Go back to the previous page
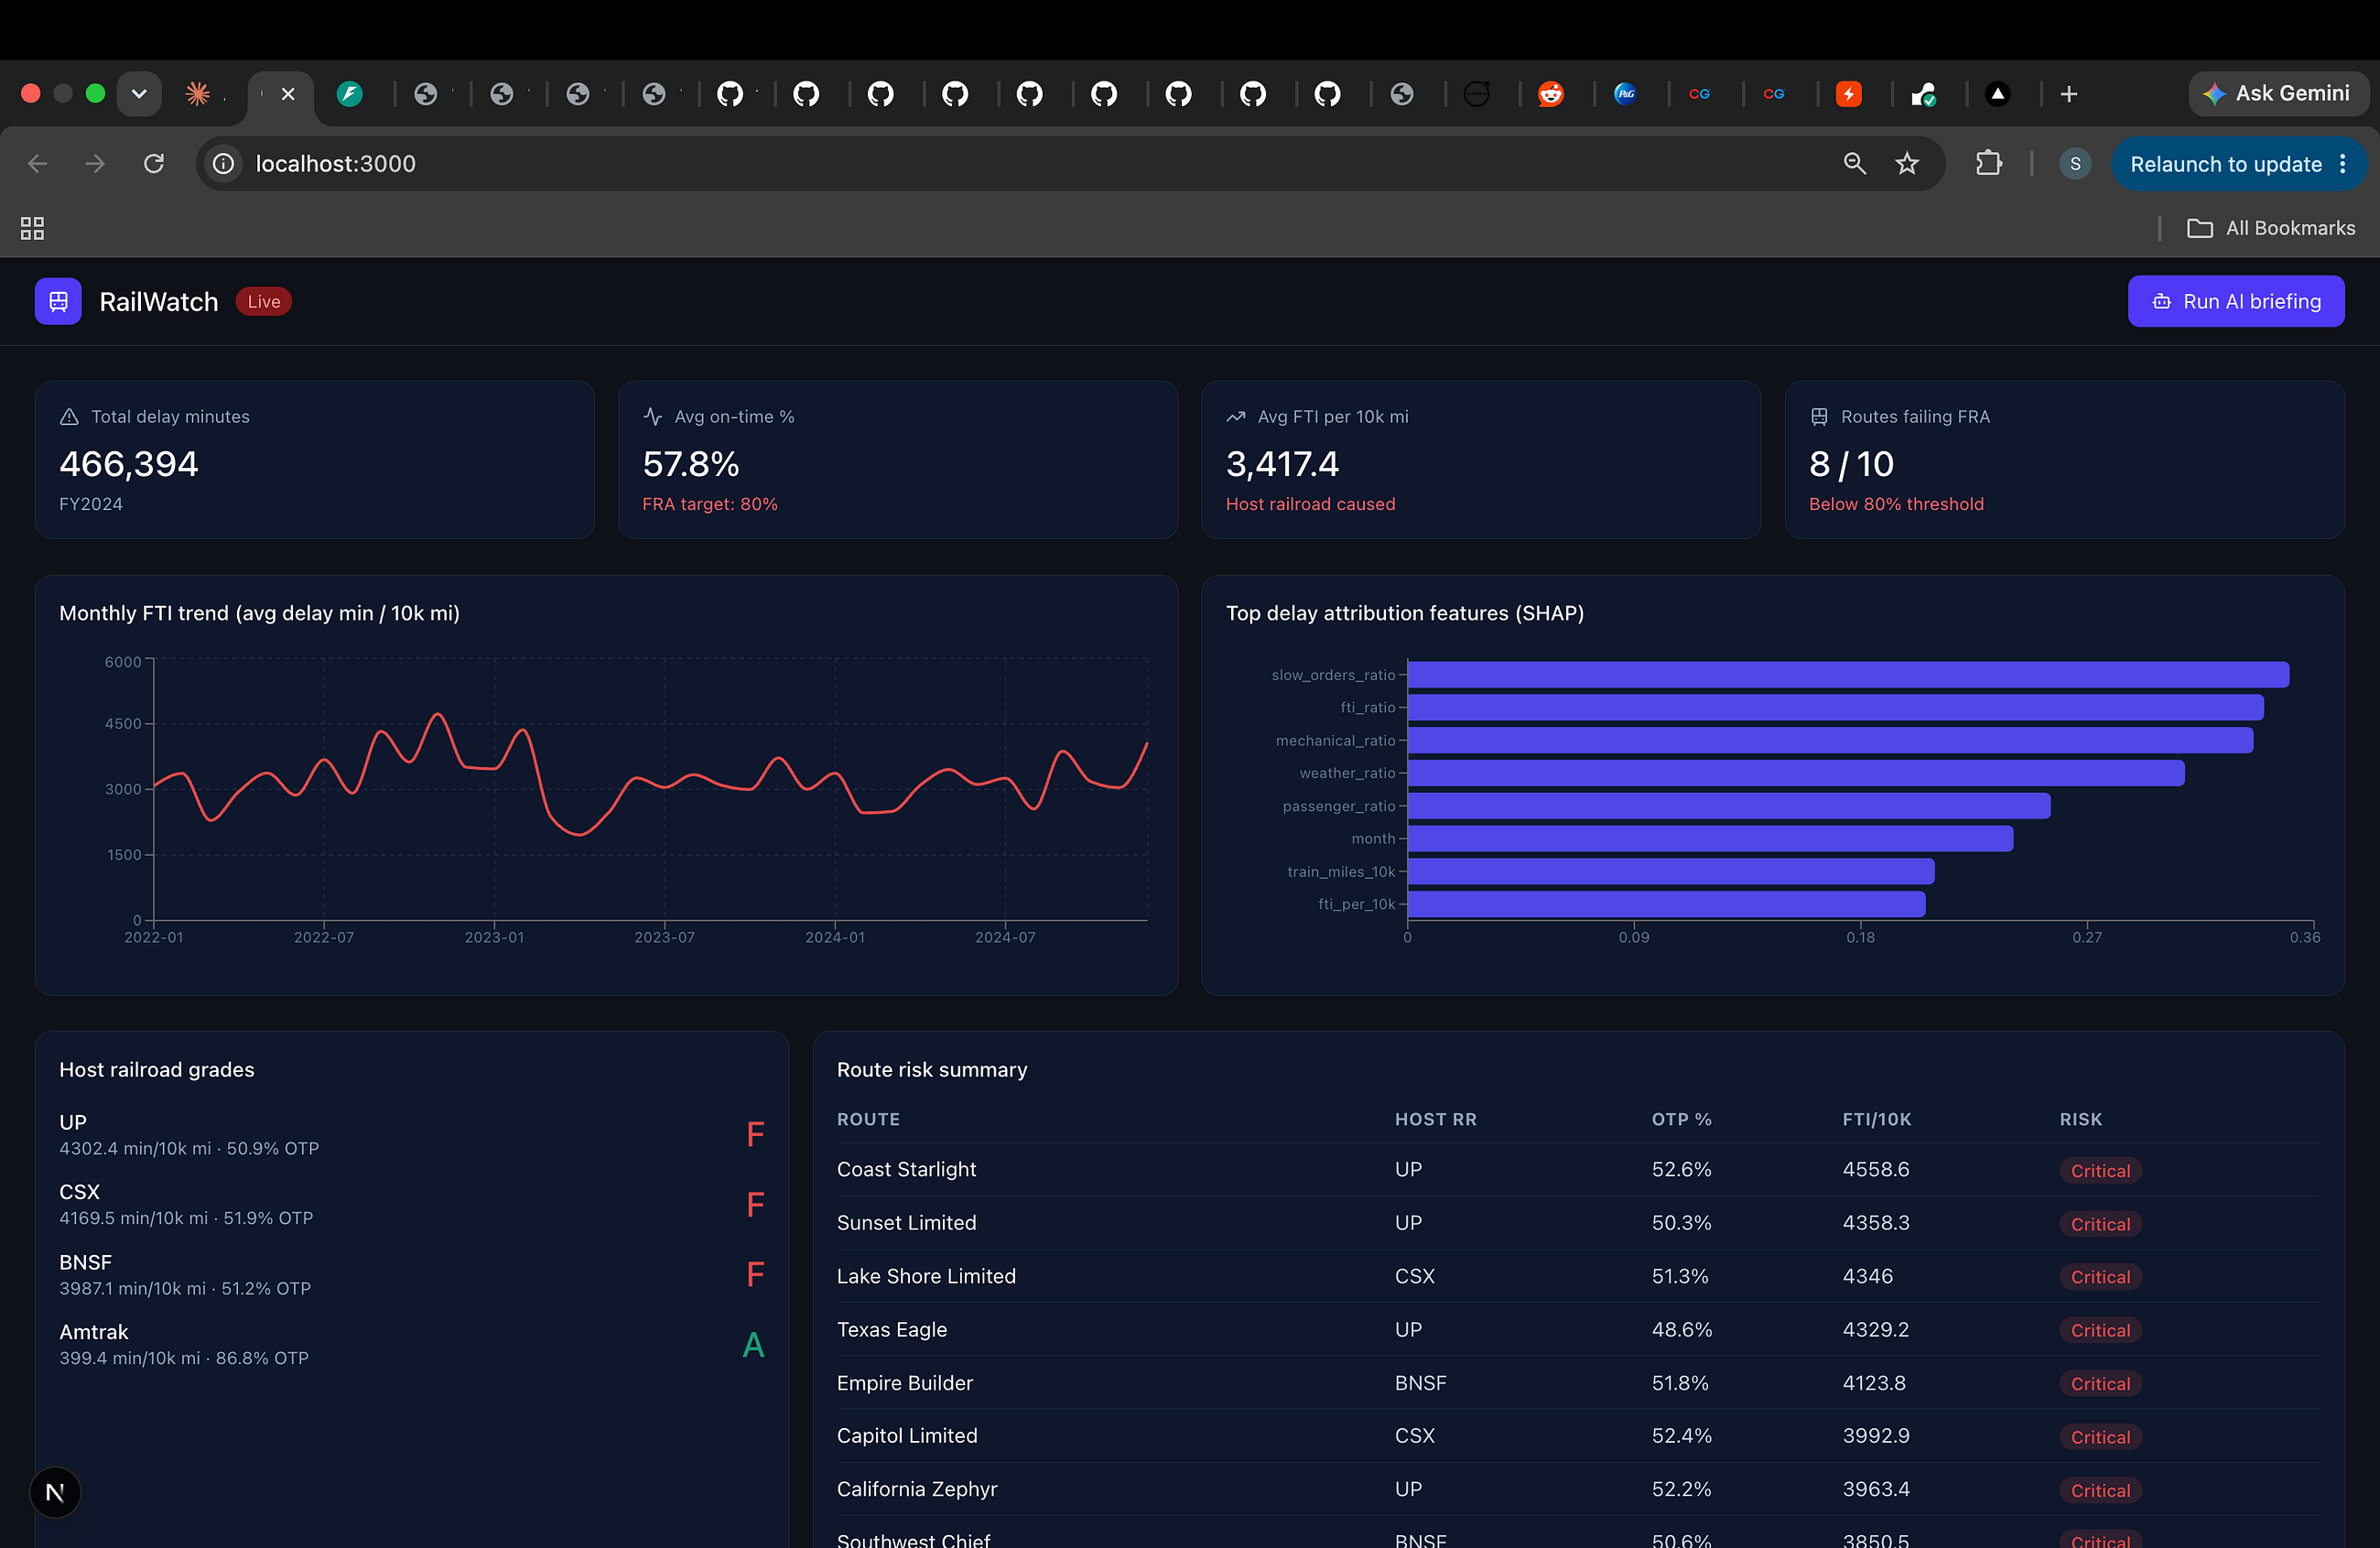Screen dimensions: 2380x1548 pos(38,163)
